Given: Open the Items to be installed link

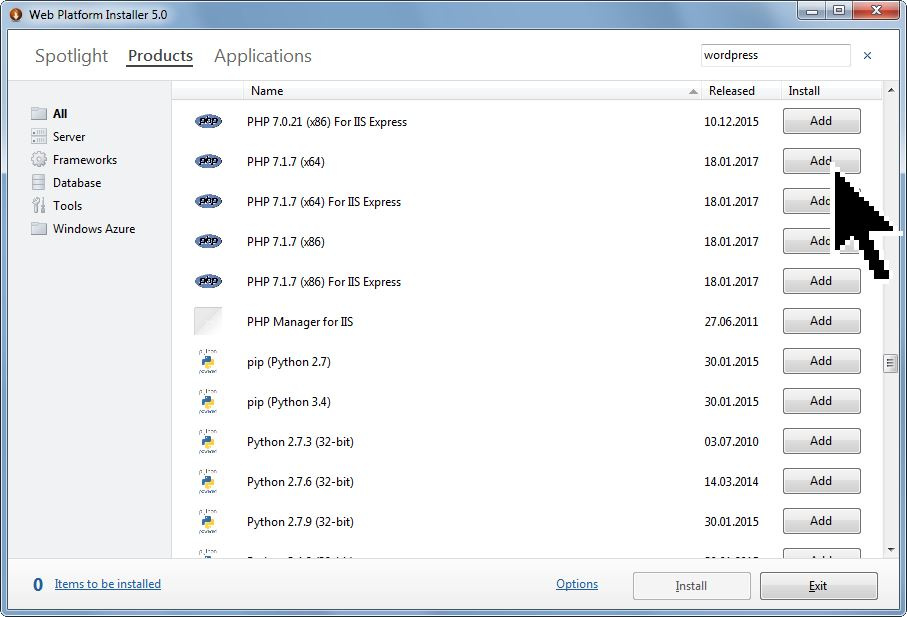Looking at the screenshot, I should (108, 584).
